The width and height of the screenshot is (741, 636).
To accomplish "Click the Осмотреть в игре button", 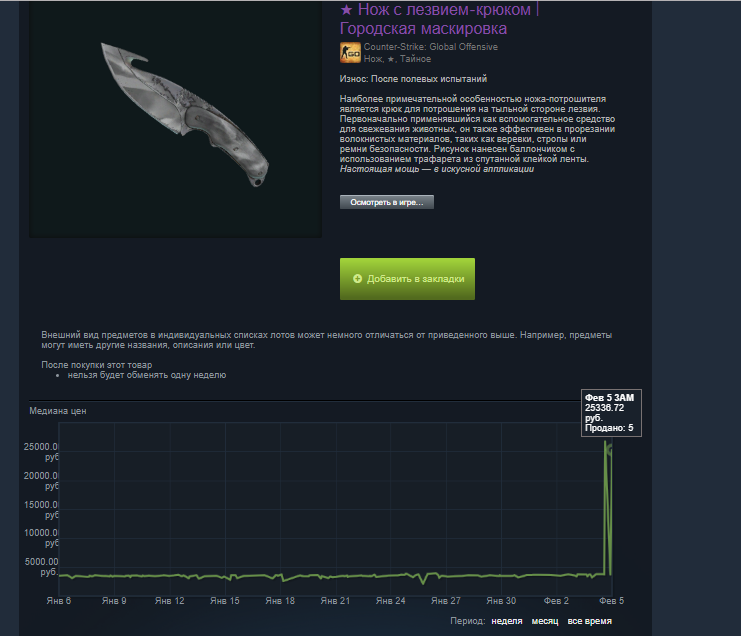I will pyautogui.click(x=387, y=202).
